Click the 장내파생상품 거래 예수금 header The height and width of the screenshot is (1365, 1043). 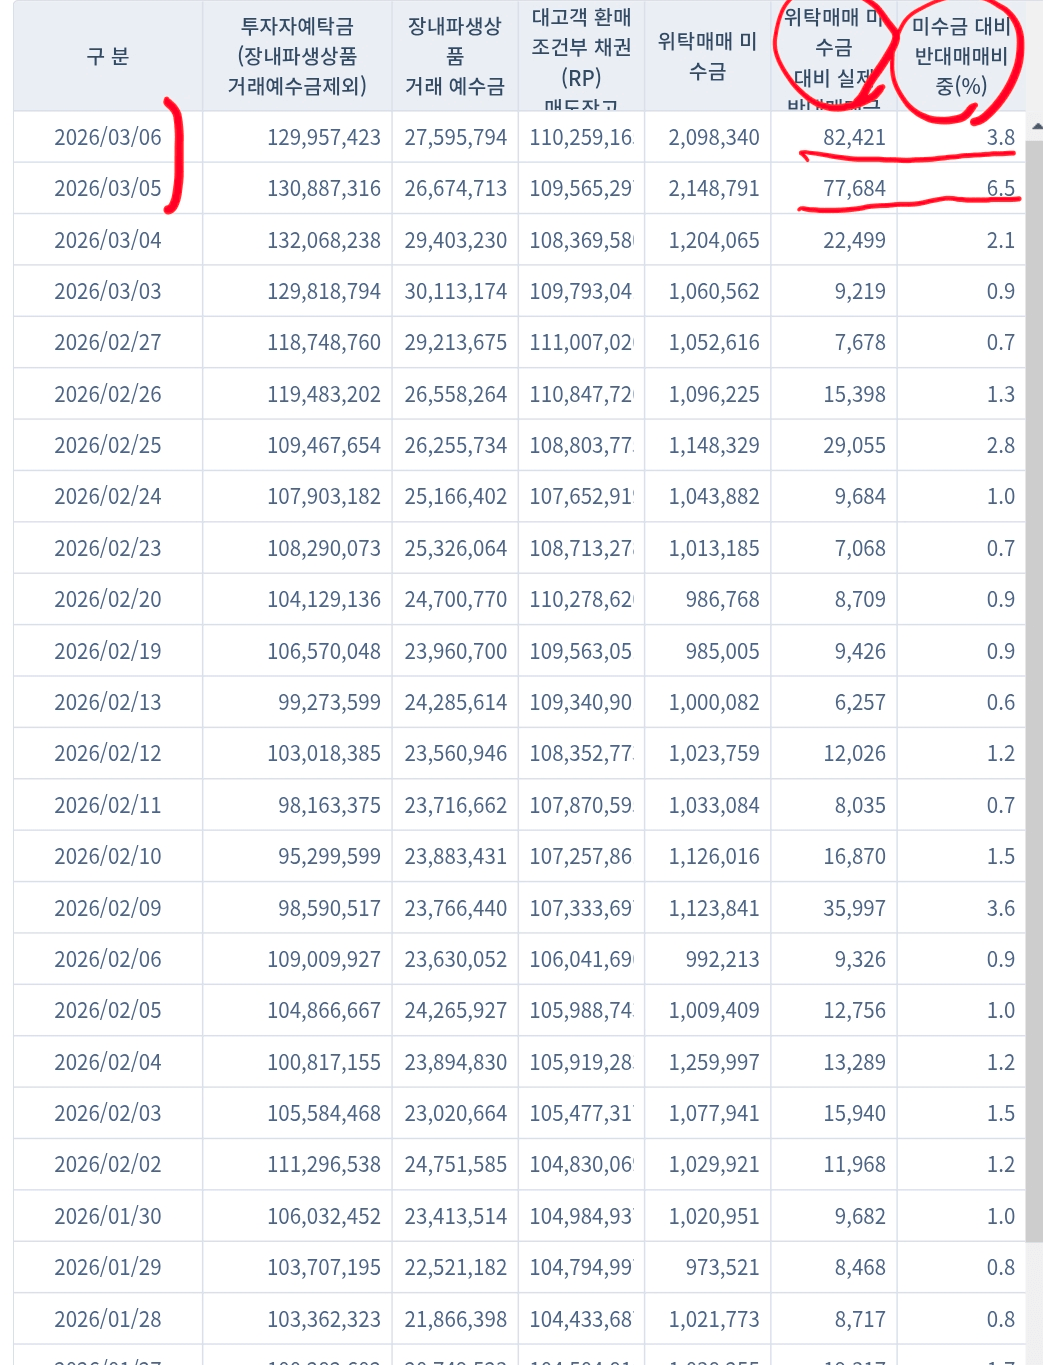coord(455,56)
